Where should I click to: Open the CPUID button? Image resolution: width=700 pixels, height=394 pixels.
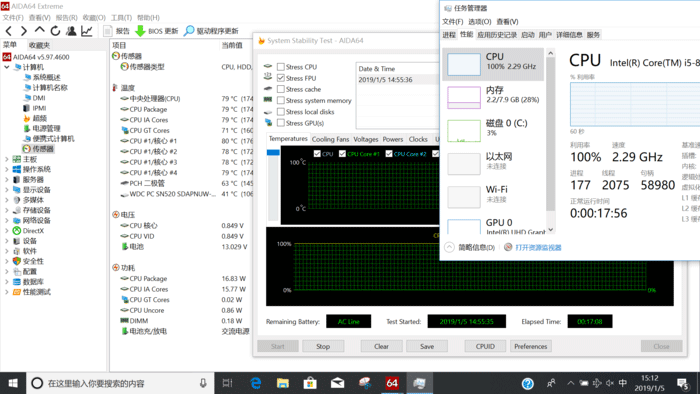pos(485,346)
